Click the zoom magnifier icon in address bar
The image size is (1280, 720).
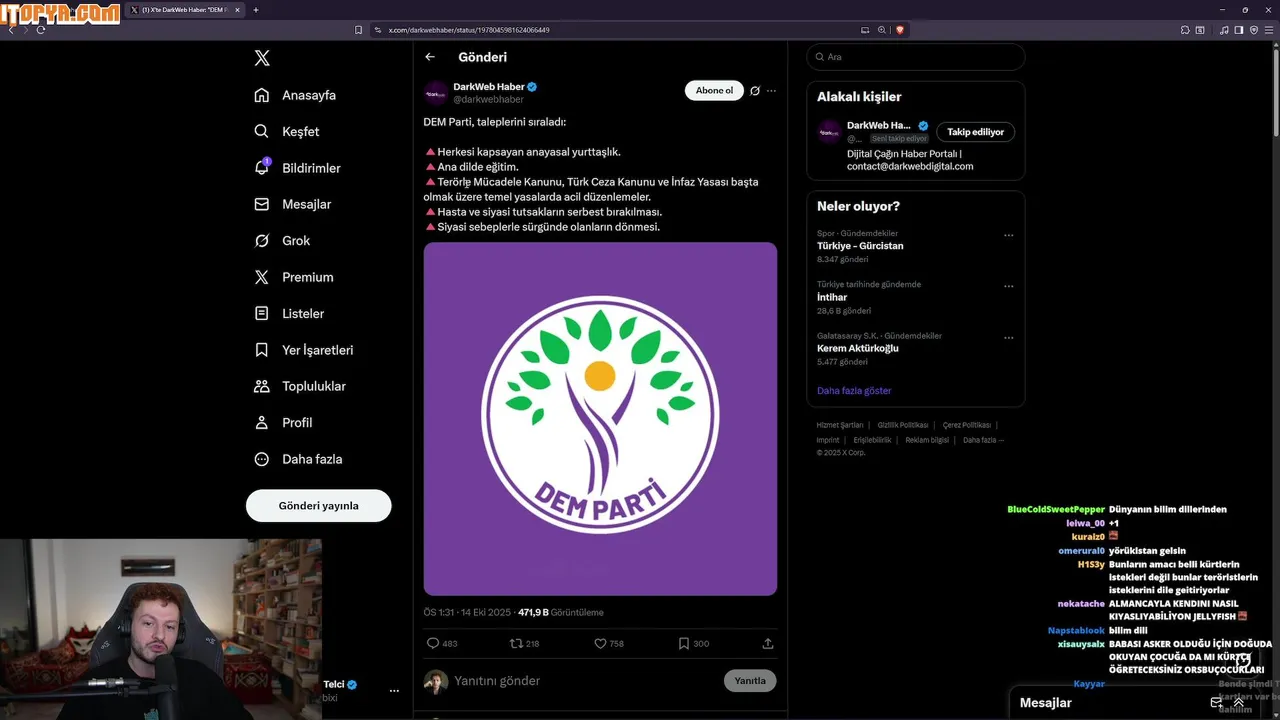pos(882,30)
